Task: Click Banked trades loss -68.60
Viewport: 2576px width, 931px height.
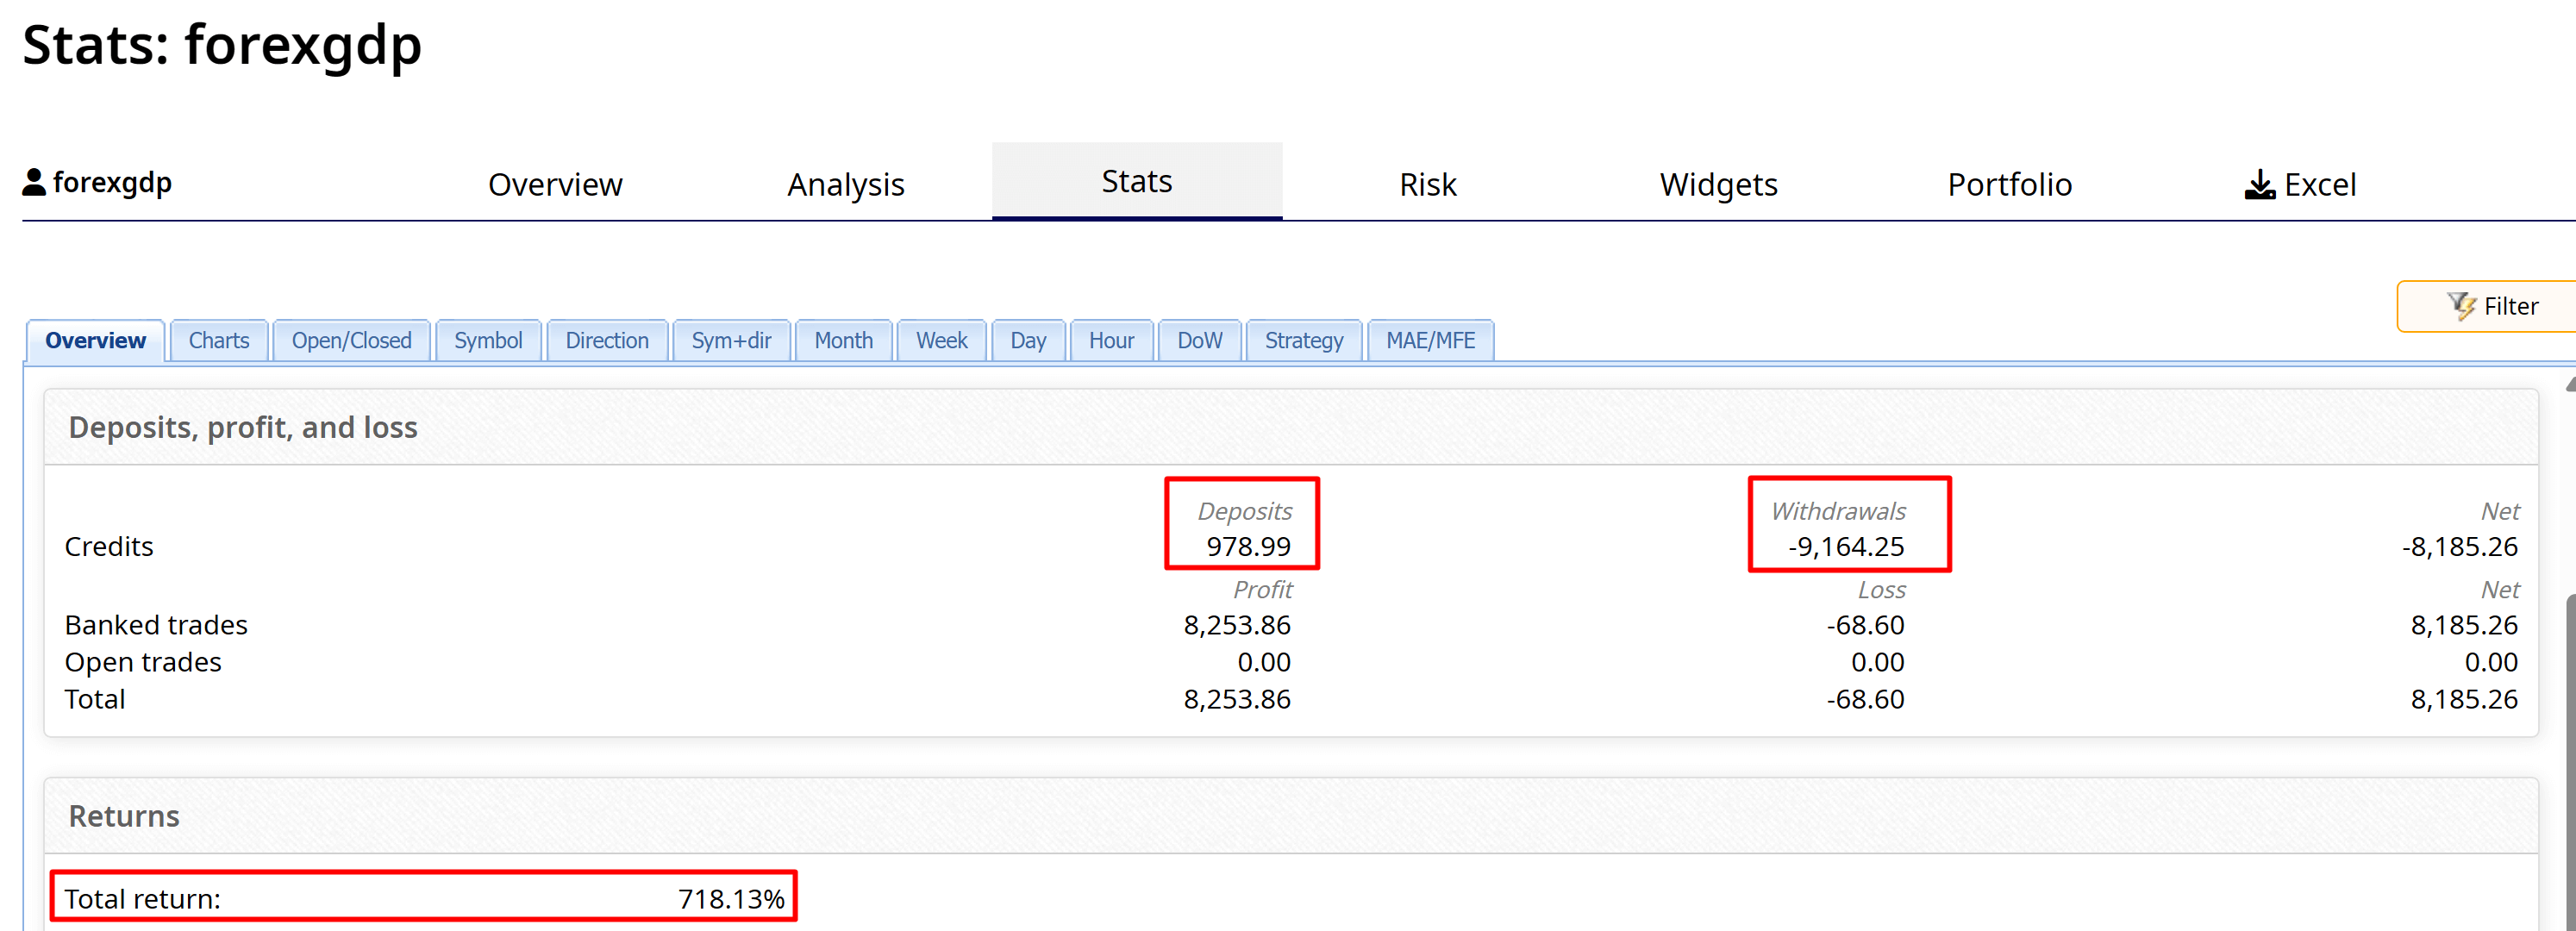Action: coord(1865,625)
